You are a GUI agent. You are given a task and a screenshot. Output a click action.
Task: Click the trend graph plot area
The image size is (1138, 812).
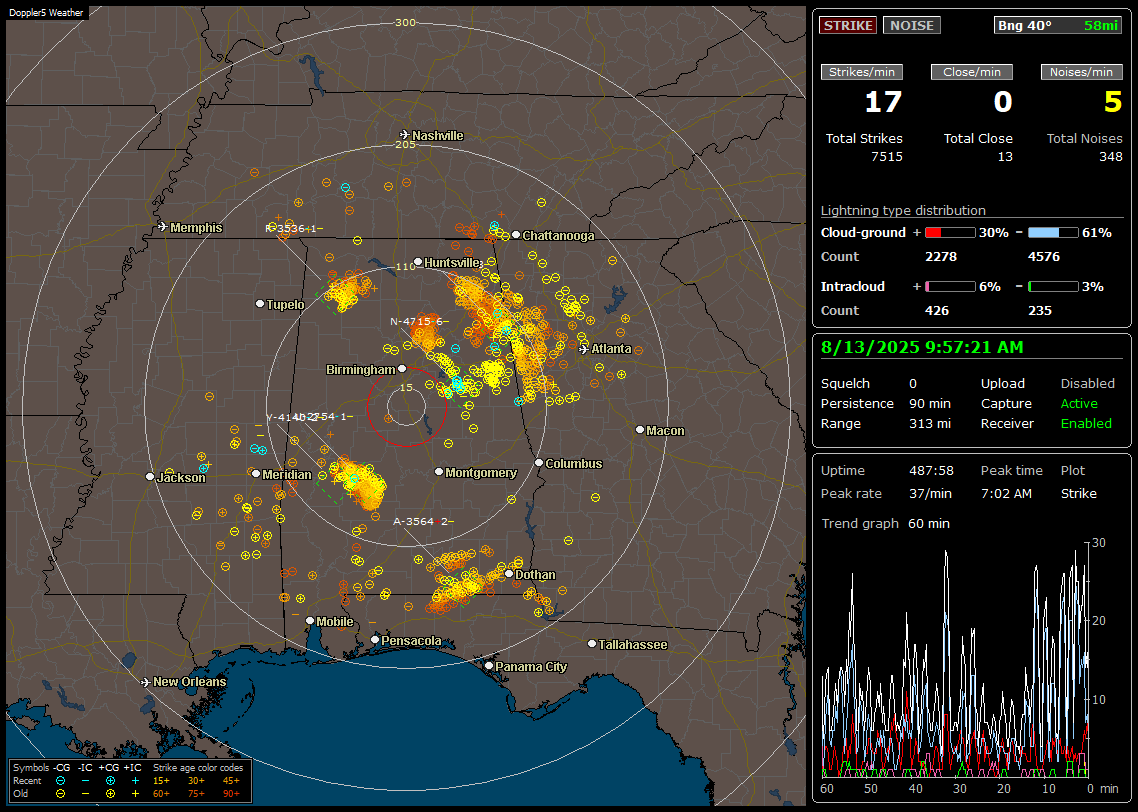(954, 660)
